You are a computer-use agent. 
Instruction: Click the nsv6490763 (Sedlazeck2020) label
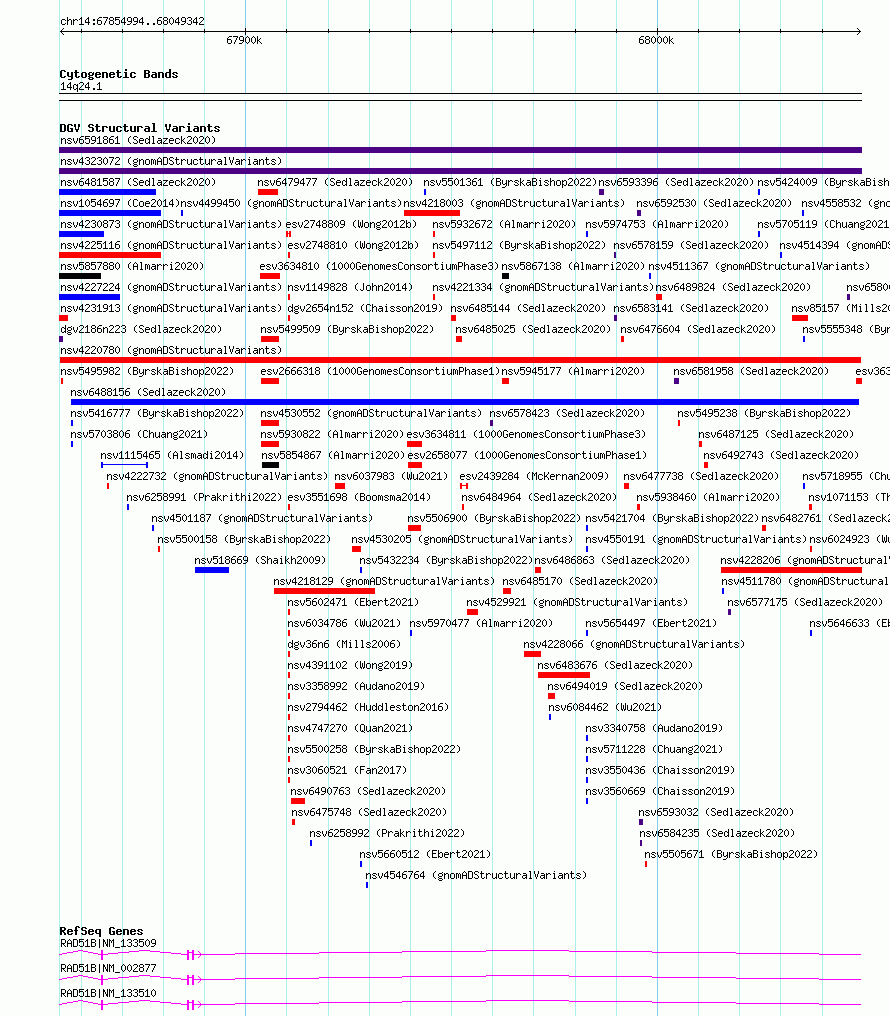coord(368,791)
